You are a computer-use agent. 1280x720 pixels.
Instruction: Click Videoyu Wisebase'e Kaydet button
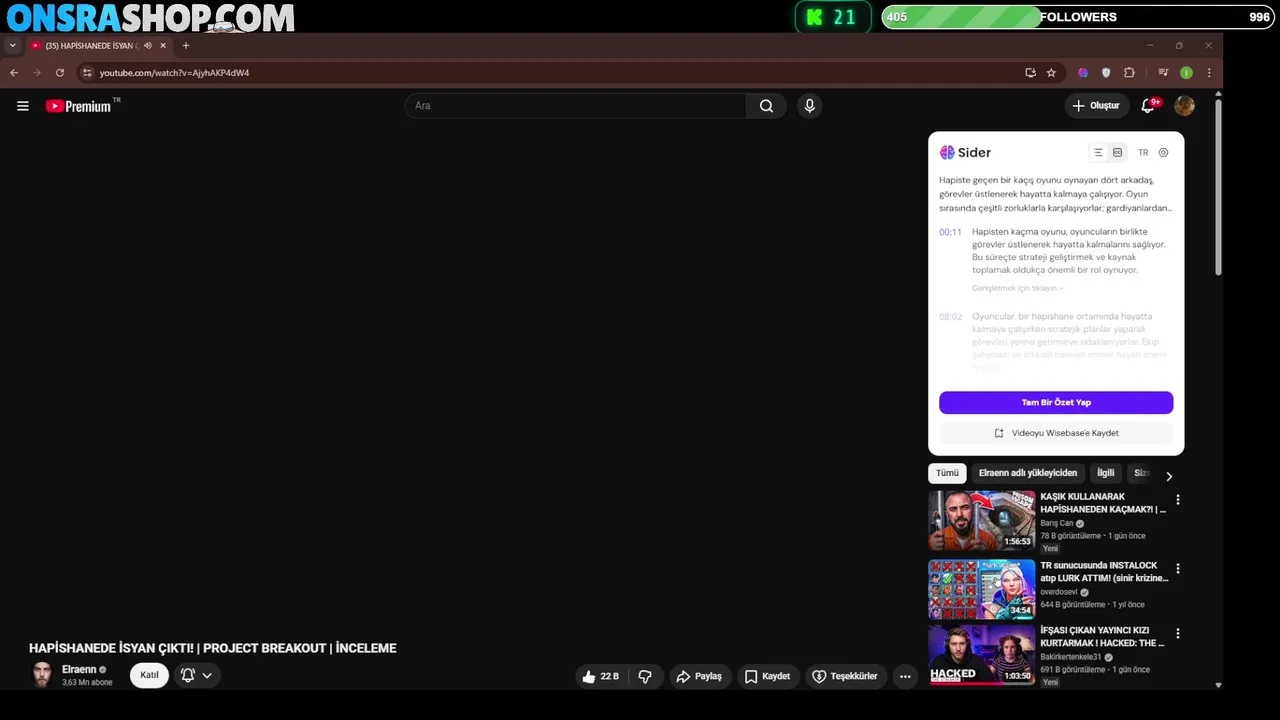1056,433
